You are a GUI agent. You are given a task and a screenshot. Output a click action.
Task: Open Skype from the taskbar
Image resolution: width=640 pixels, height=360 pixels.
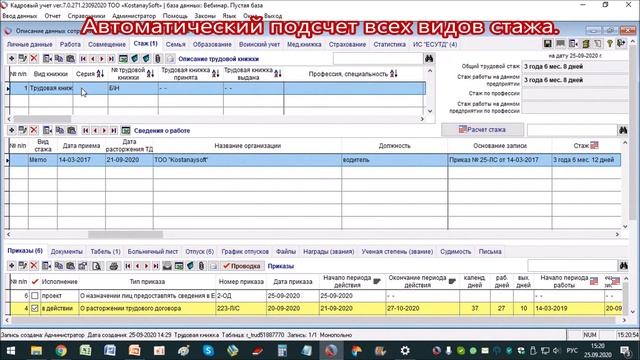coord(208,351)
